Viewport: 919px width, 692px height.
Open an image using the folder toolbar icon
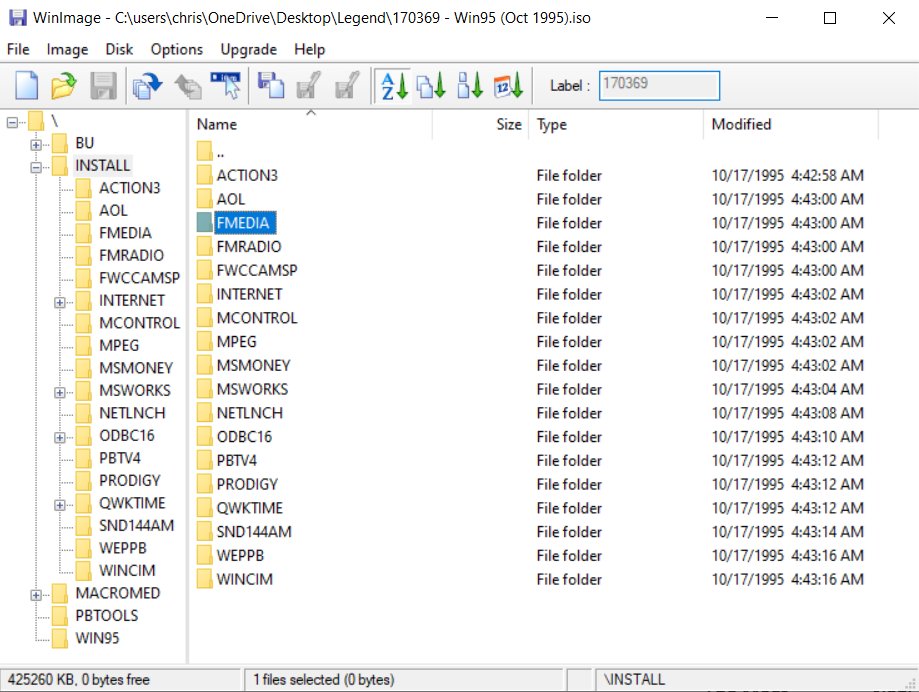pos(64,86)
